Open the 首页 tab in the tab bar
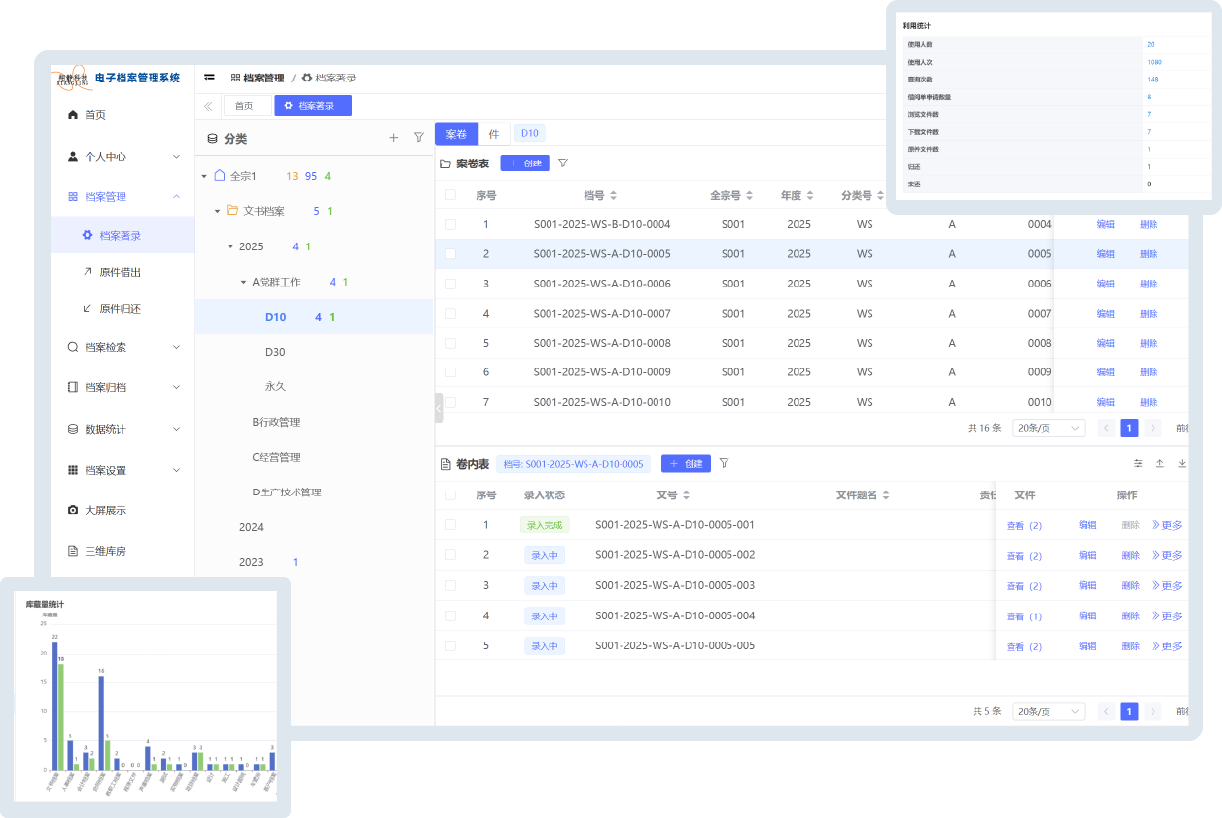Screen dimensions: 1222x818 click(246, 106)
